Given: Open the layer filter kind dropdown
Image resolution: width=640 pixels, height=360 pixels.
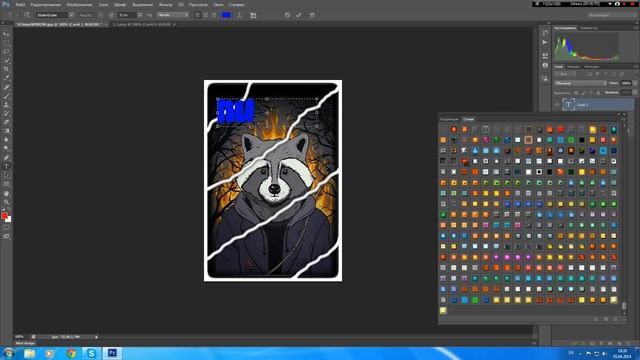Looking at the screenshot, I should [x=566, y=74].
